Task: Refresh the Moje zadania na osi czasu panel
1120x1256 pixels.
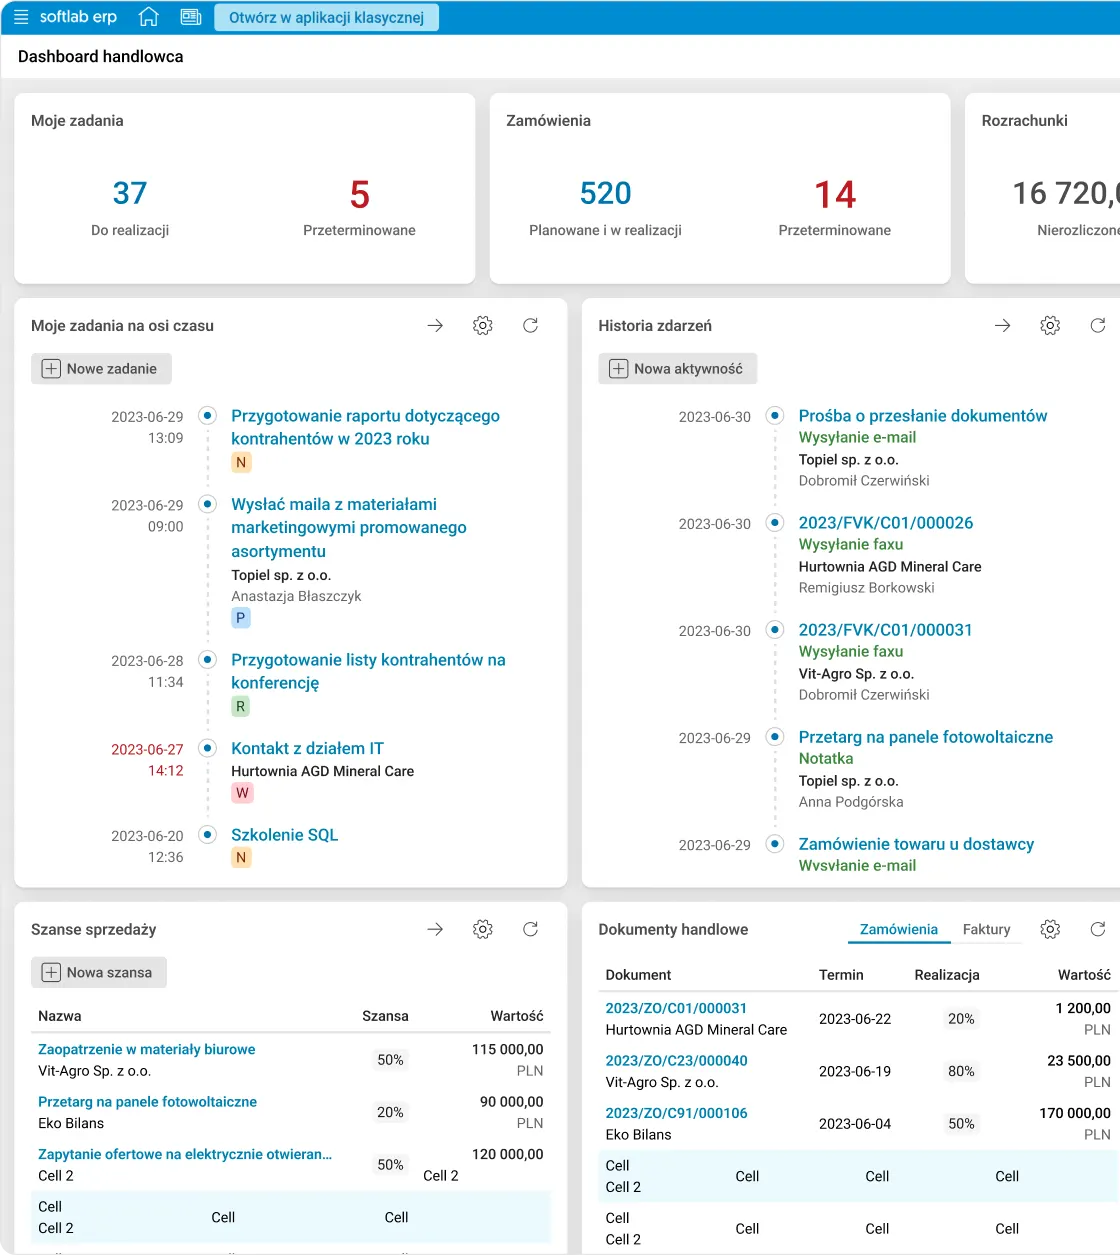Action: click(531, 326)
